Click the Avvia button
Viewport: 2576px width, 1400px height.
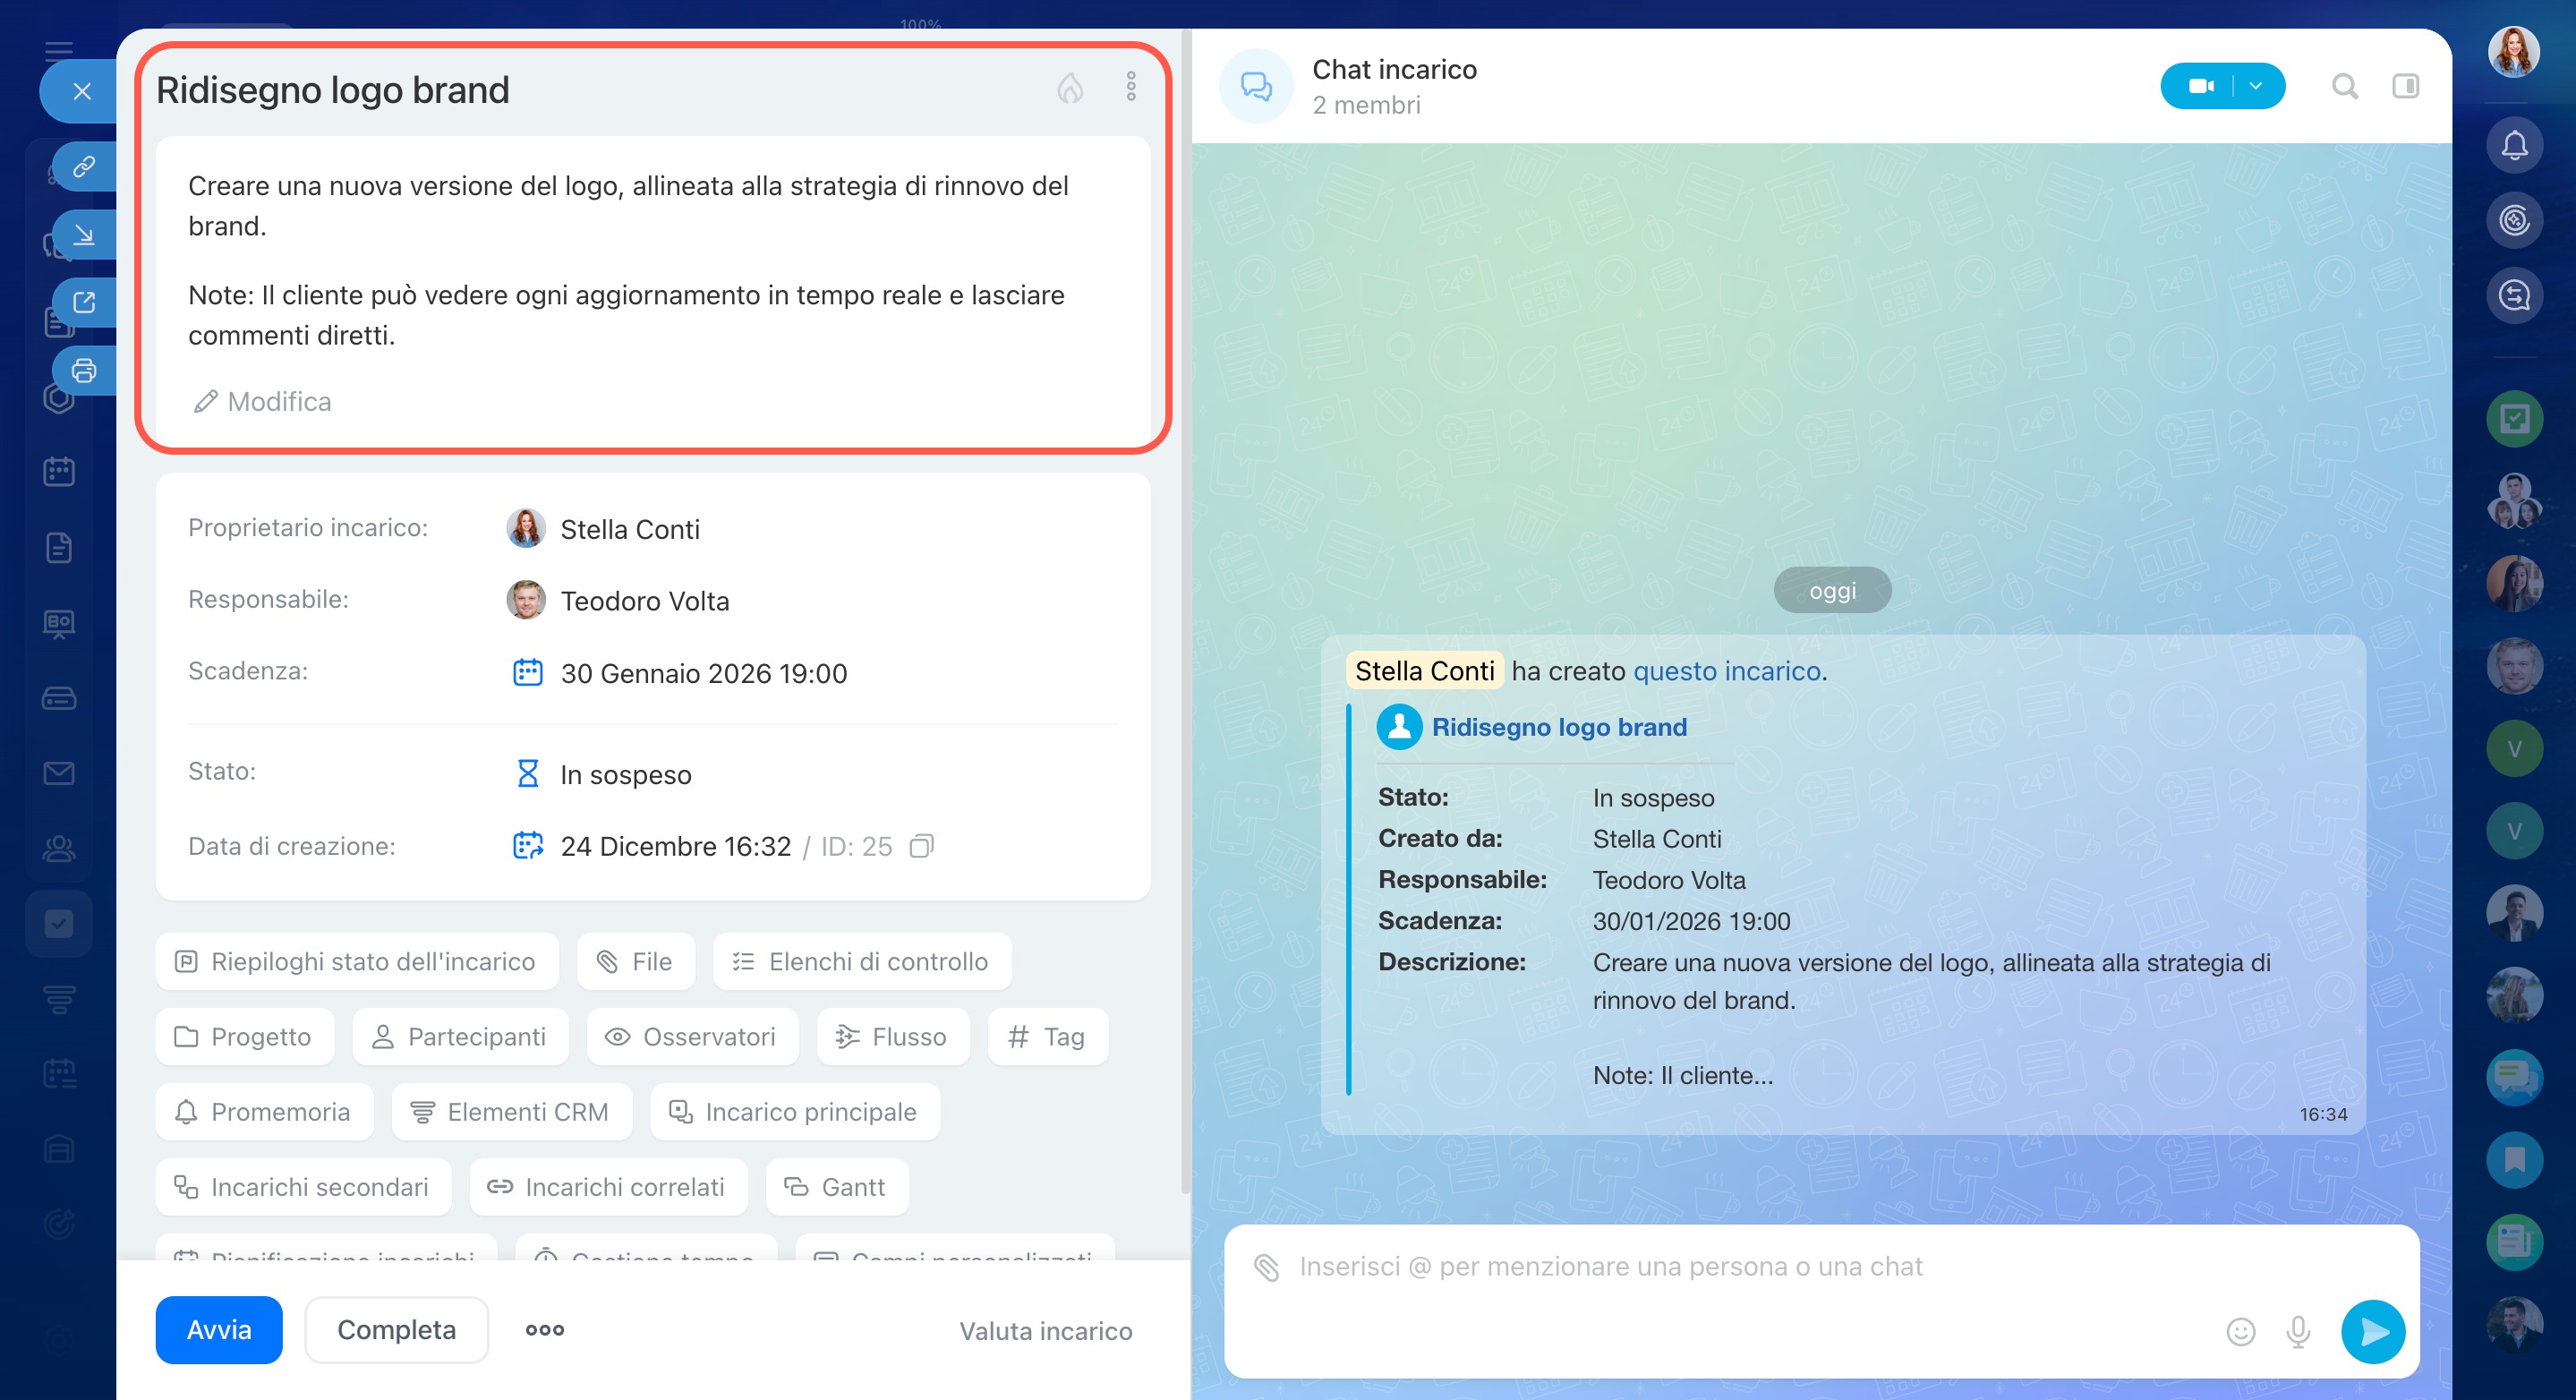(x=219, y=1330)
